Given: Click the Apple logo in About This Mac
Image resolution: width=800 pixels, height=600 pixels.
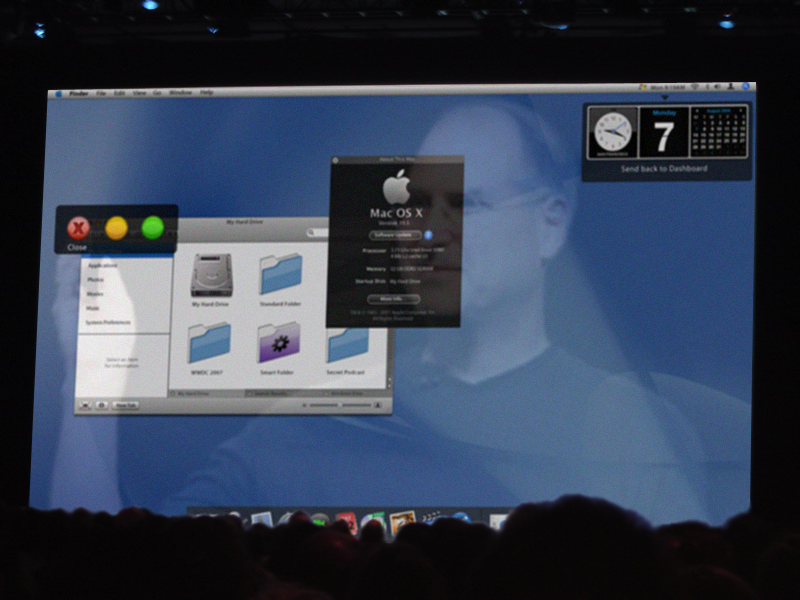Looking at the screenshot, I should 397,187.
